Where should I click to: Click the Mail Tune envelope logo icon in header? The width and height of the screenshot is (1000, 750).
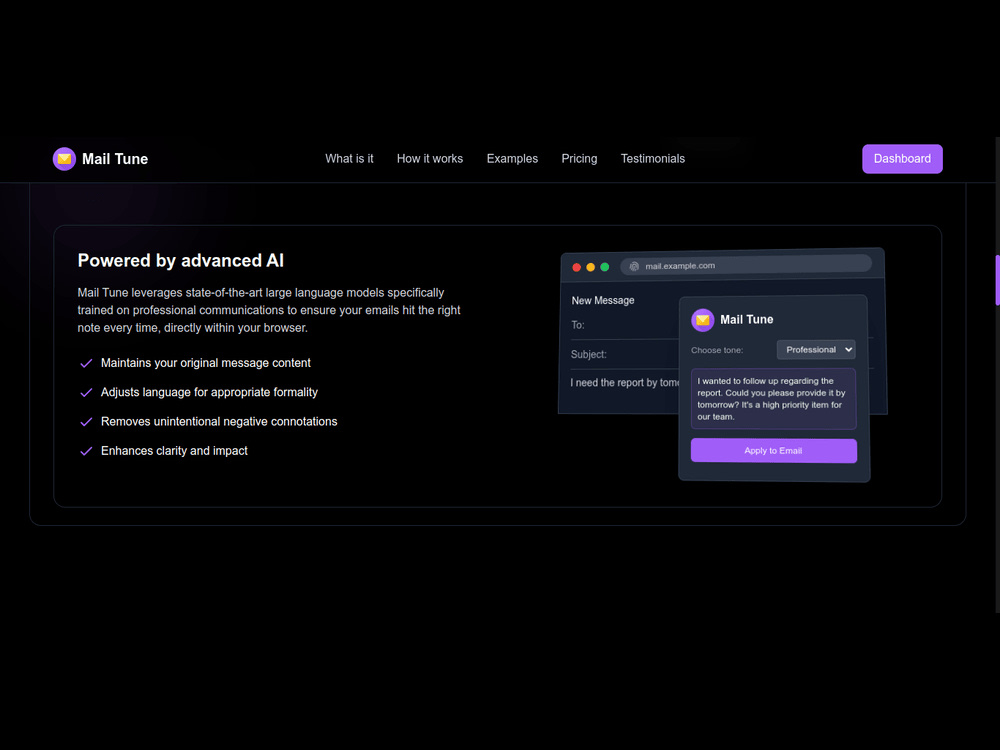coord(64,159)
